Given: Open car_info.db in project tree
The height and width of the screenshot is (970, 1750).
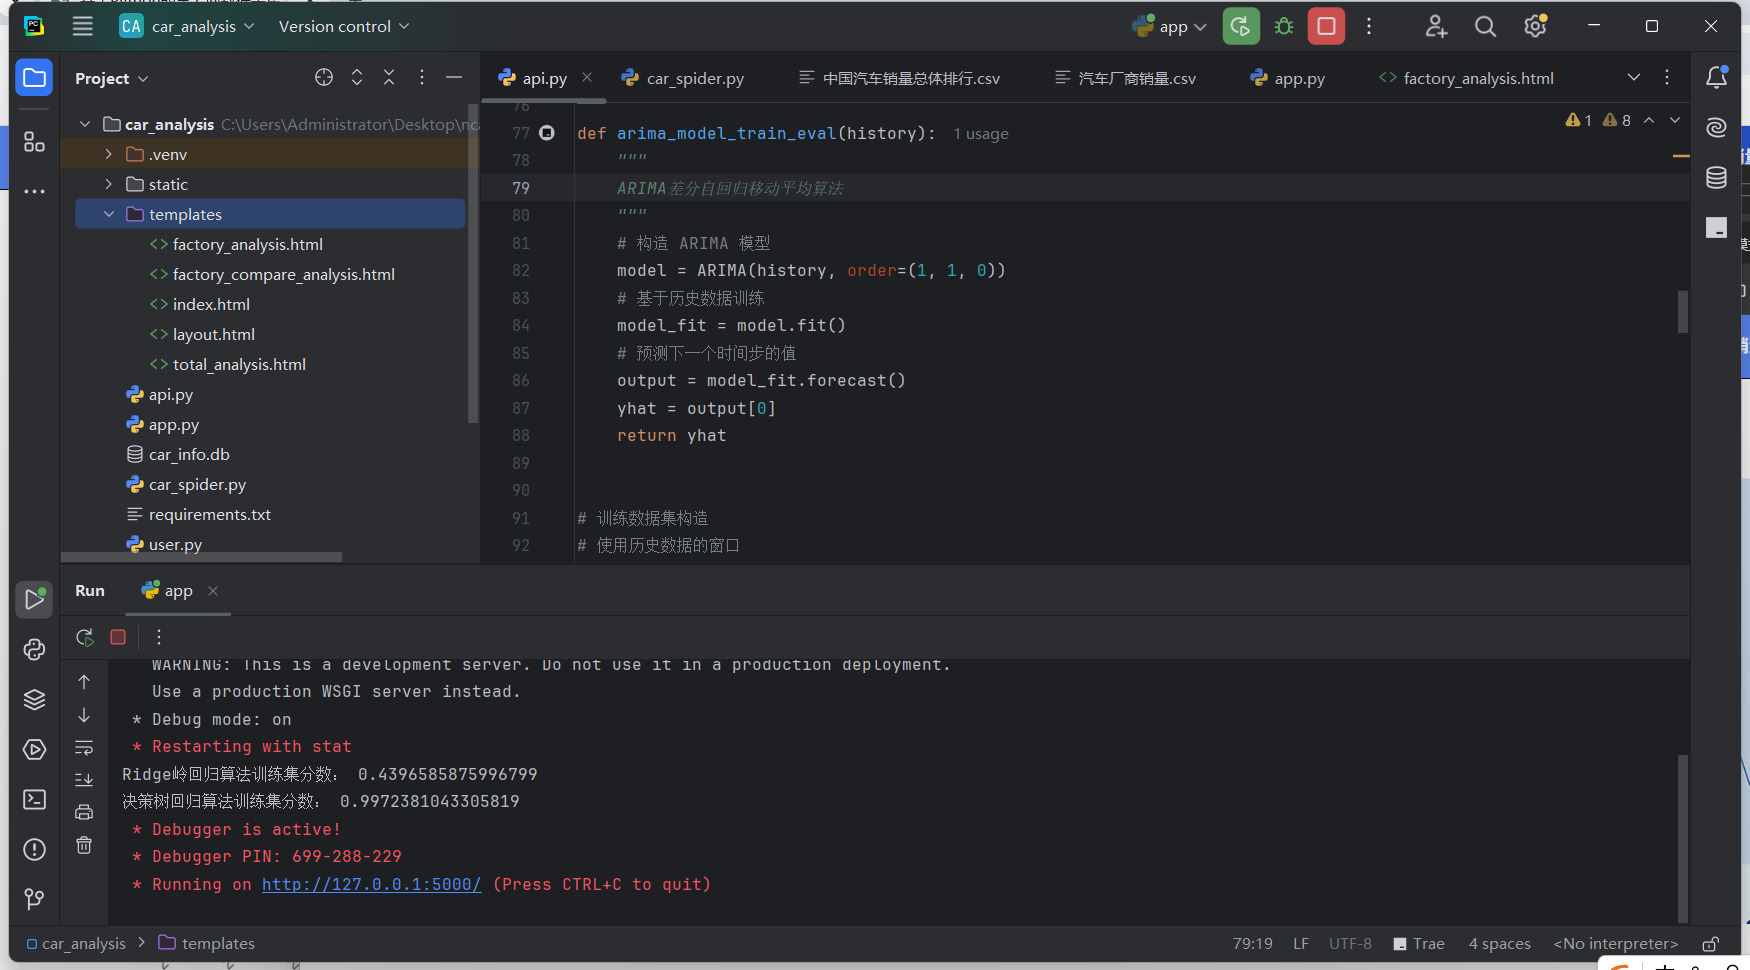Looking at the screenshot, I should pyautogui.click(x=189, y=454).
